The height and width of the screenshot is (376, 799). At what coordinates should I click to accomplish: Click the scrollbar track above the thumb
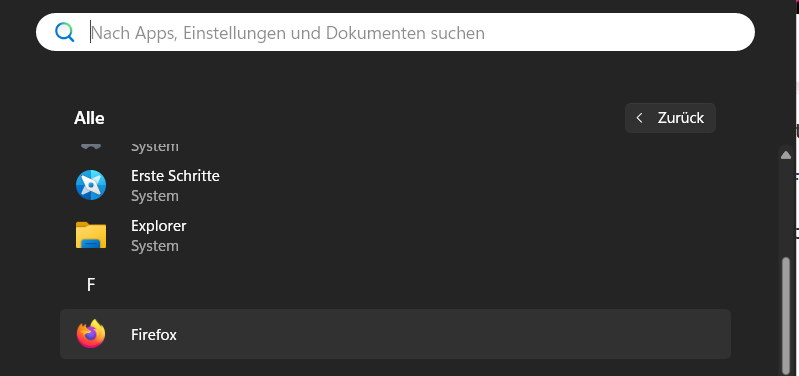click(786, 209)
